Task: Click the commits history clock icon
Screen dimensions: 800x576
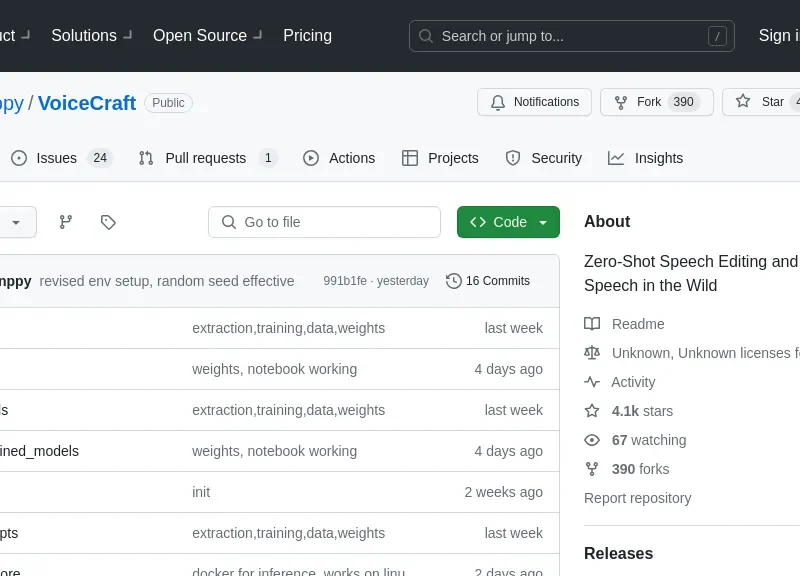Action: tap(454, 281)
